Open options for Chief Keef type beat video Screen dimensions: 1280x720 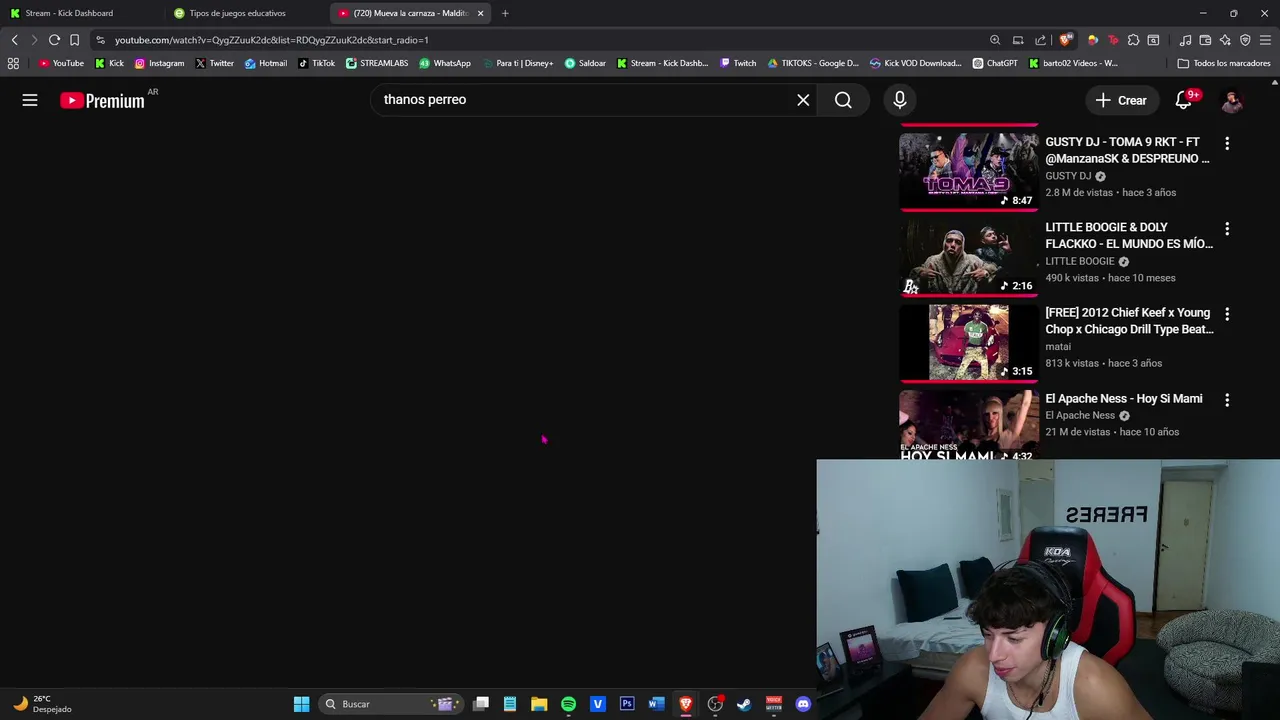click(1227, 314)
